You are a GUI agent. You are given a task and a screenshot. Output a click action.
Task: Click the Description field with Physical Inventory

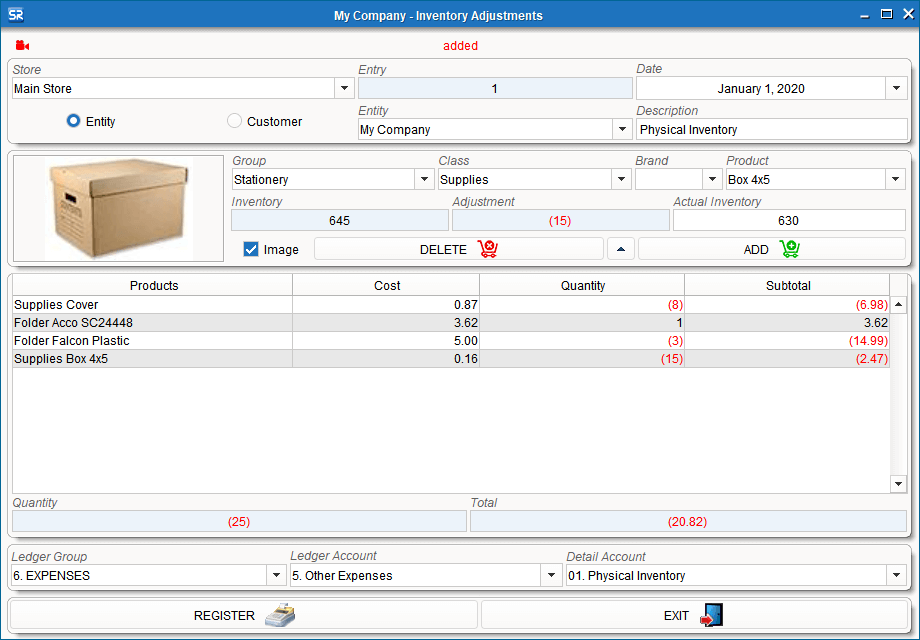[x=772, y=130]
